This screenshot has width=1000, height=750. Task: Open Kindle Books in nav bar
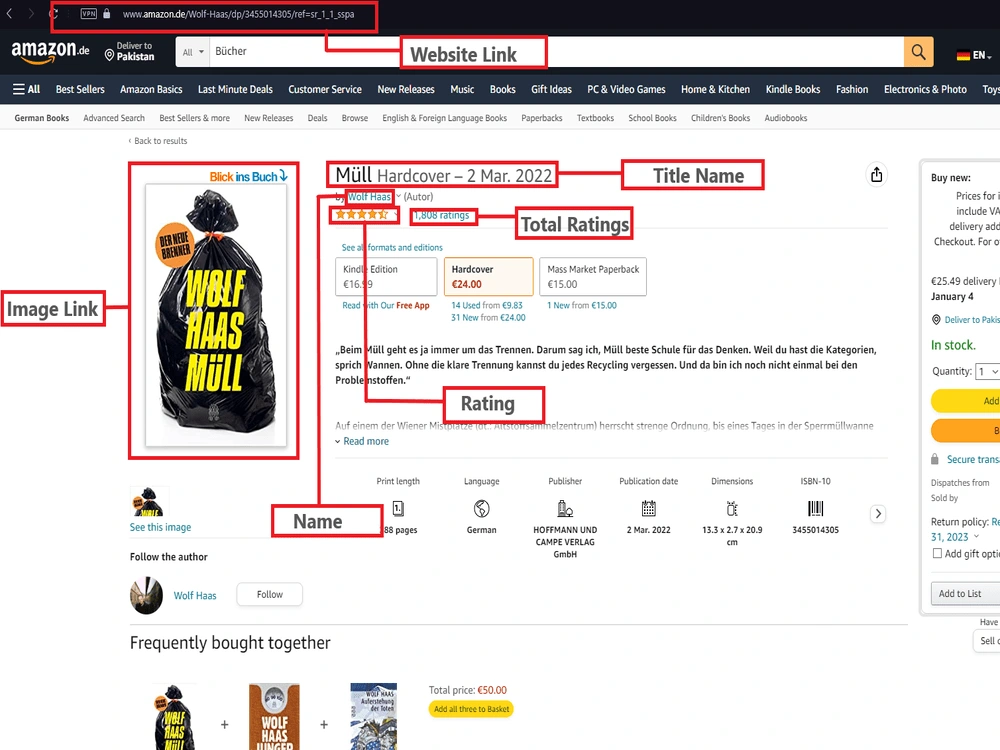(x=793, y=89)
